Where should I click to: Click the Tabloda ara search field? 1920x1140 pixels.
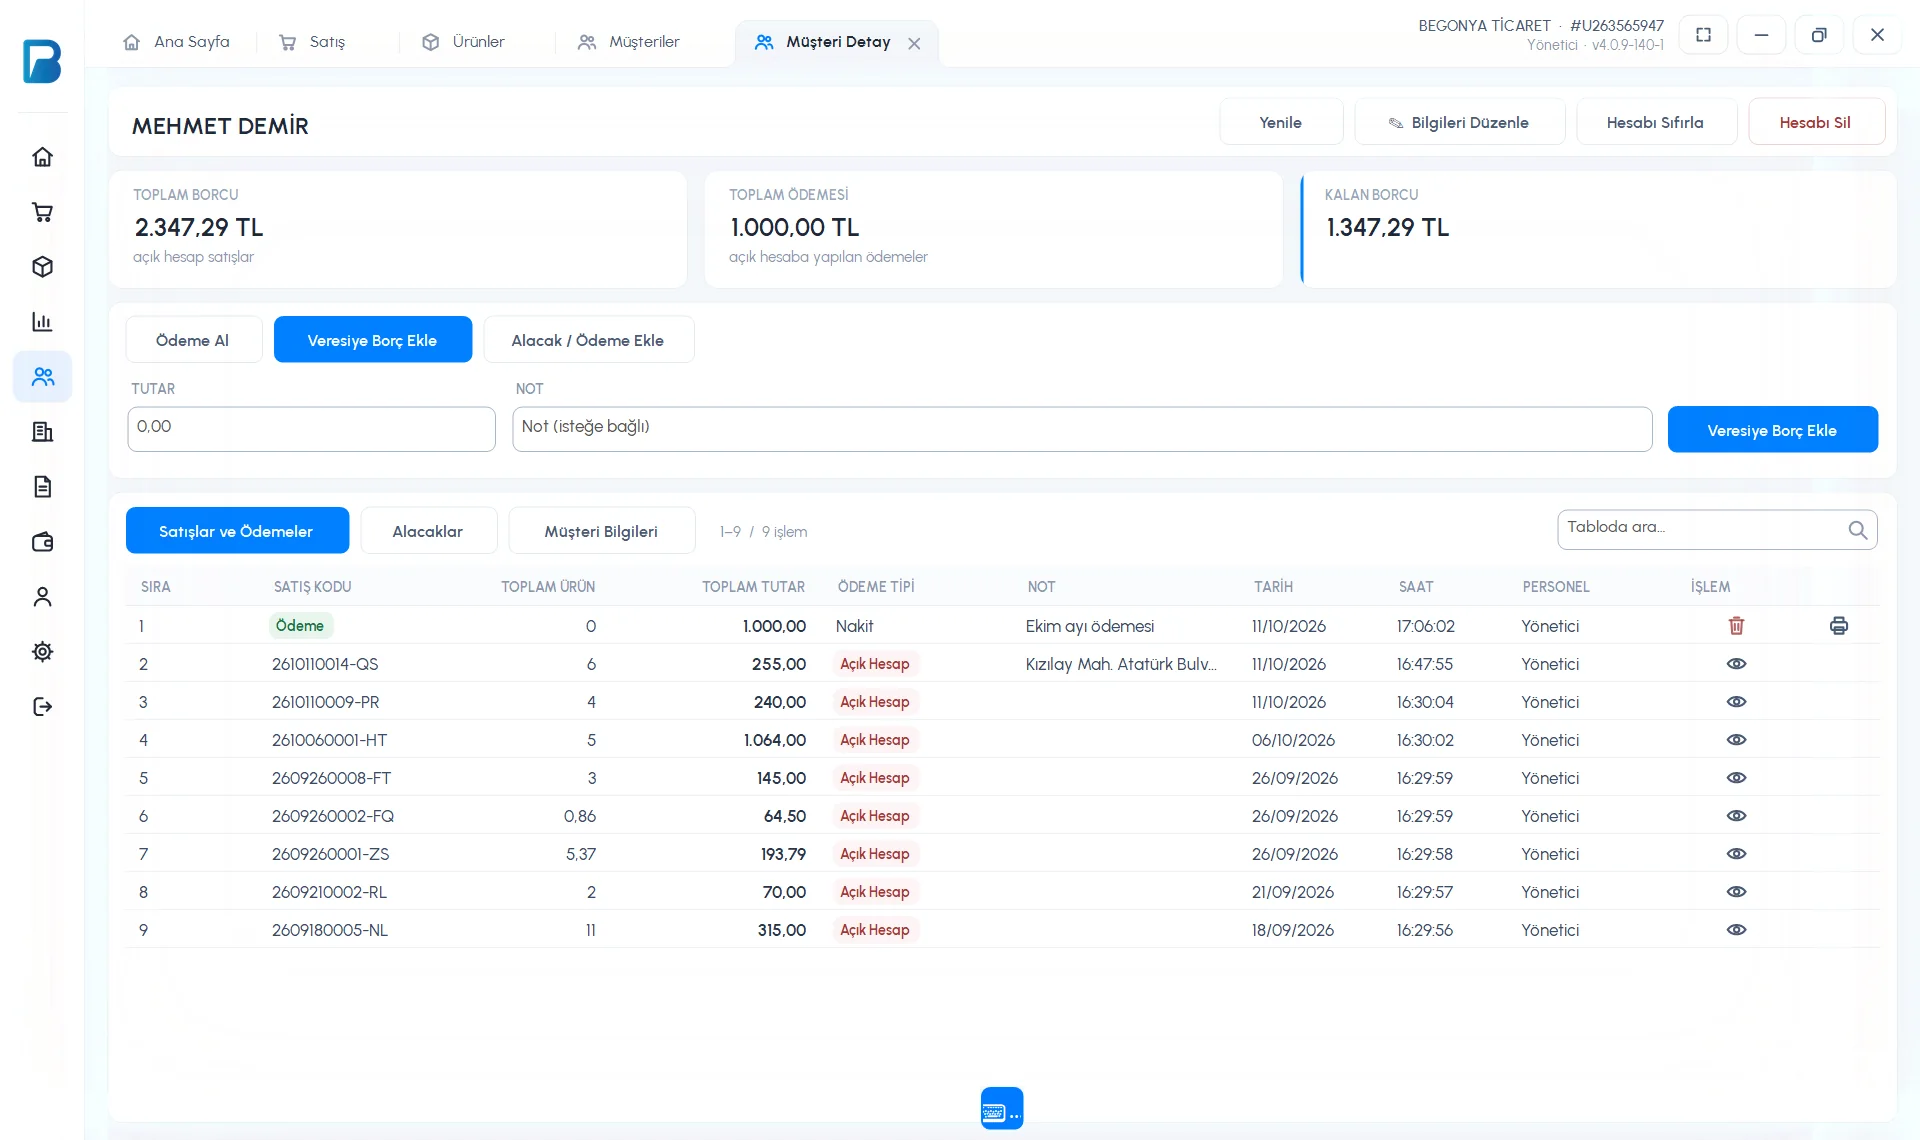[x=1716, y=530]
